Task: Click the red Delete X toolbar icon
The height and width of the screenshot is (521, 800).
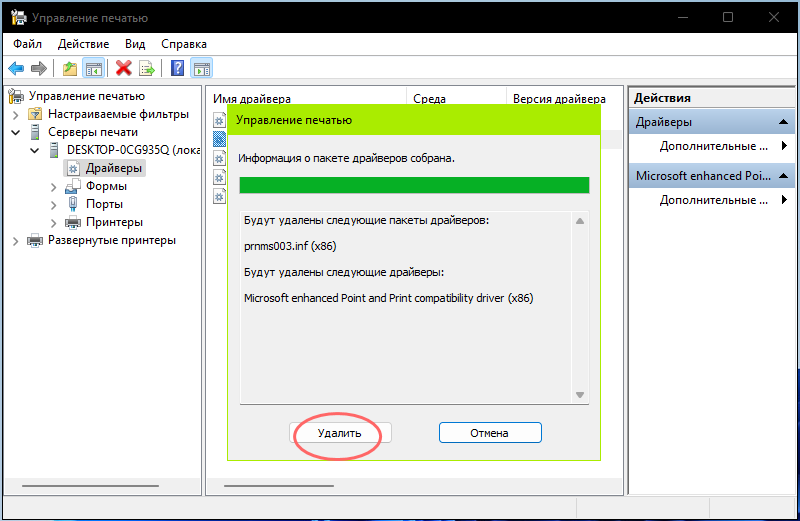Action: [123, 68]
